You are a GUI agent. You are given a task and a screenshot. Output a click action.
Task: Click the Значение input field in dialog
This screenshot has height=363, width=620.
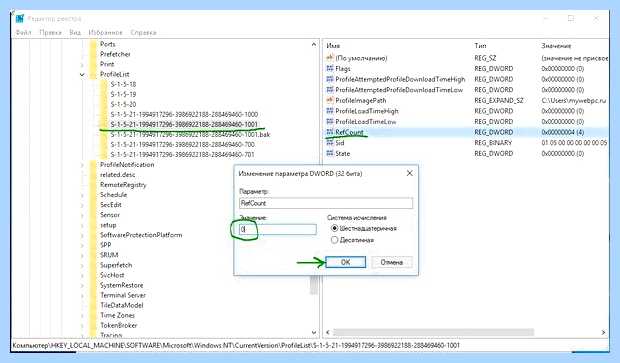(278, 229)
